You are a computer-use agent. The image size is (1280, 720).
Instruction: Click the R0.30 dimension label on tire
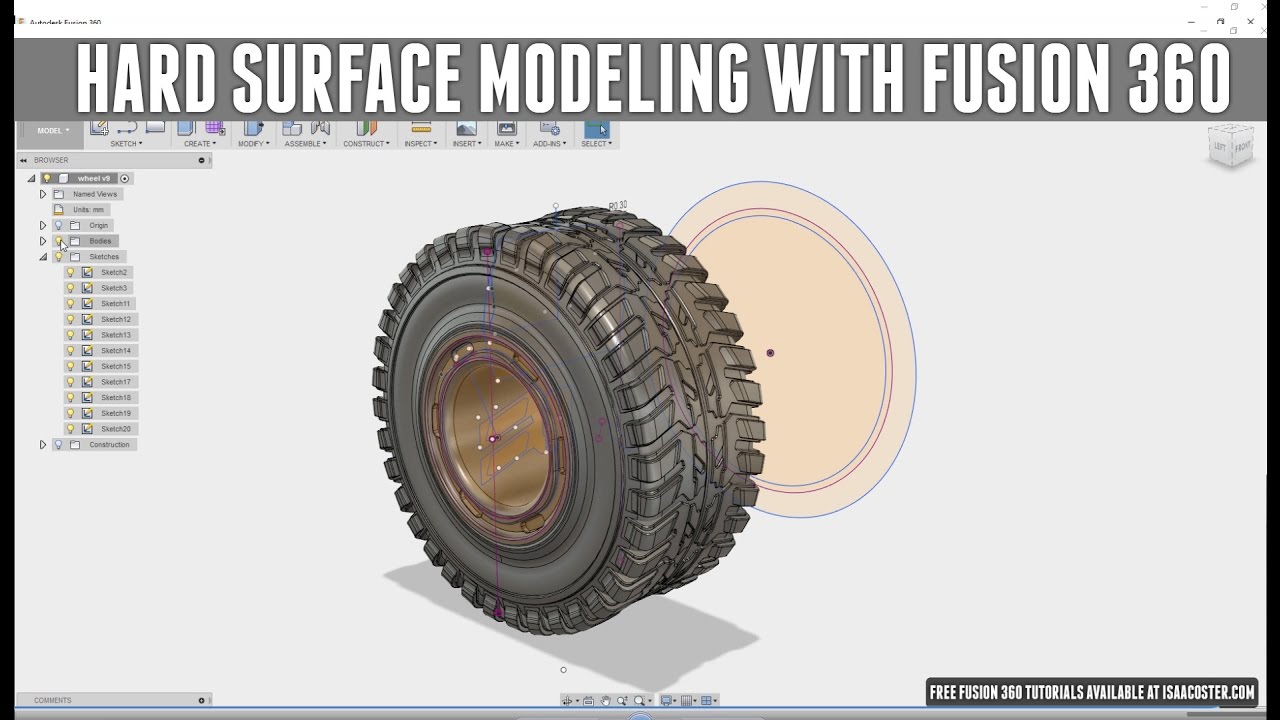(618, 206)
